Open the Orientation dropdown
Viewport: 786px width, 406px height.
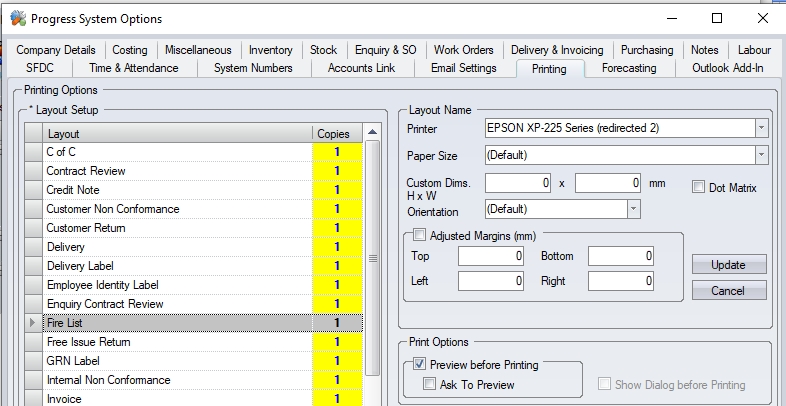click(x=633, y=209)
